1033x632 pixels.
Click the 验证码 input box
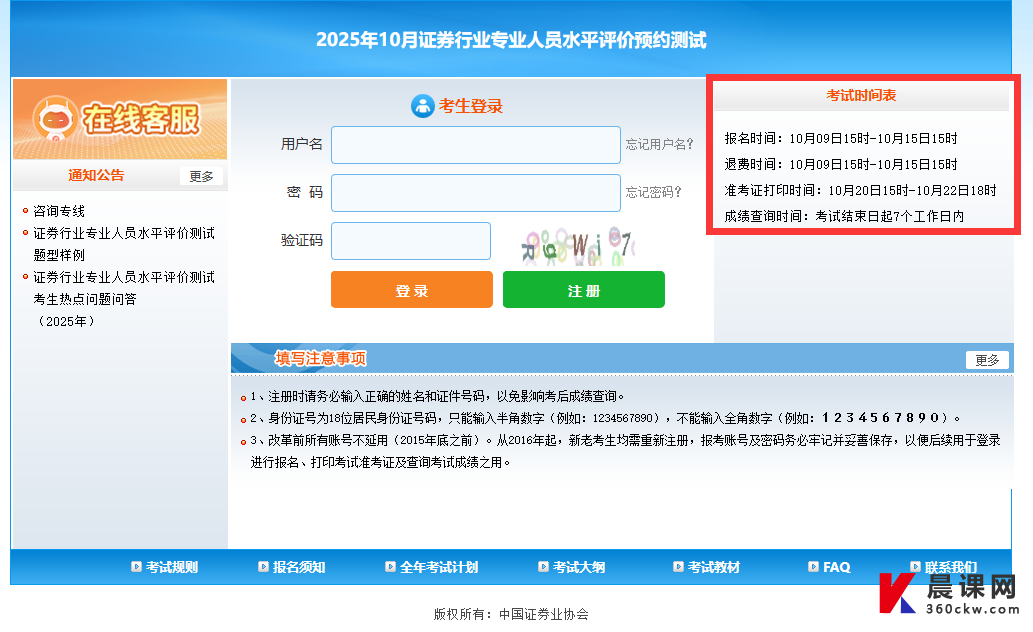(410, 241)
